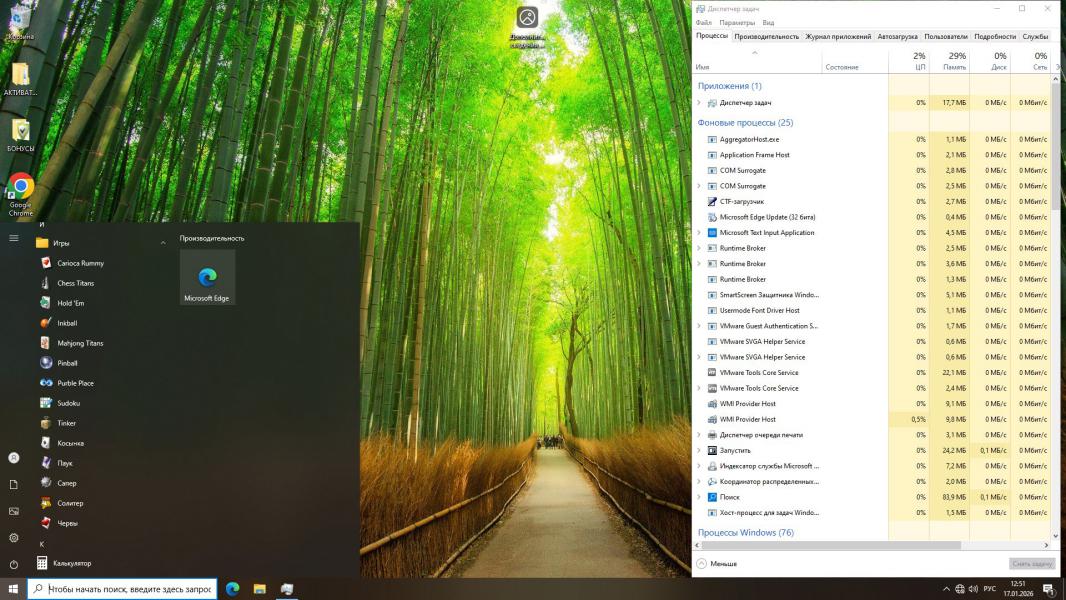Open Google Chrome desktop shortcut

click(x=21, y=192)
